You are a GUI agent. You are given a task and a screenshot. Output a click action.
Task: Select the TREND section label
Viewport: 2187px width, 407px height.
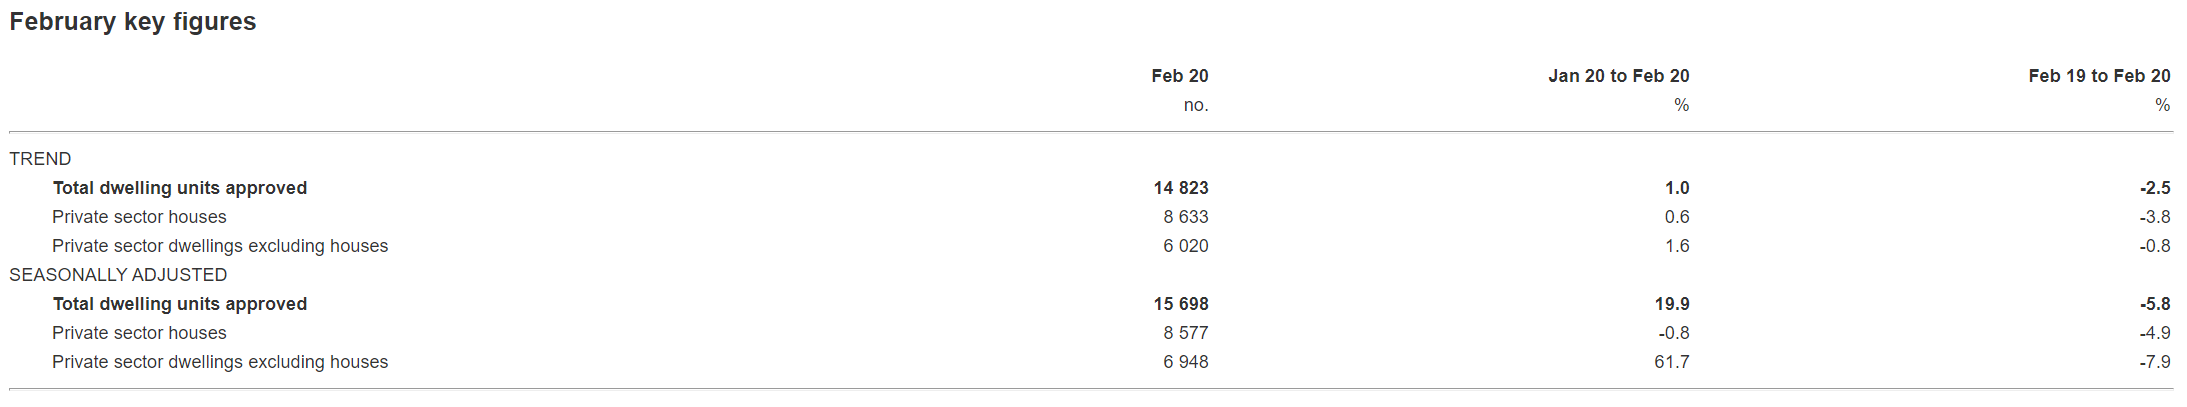click(40, 159)
